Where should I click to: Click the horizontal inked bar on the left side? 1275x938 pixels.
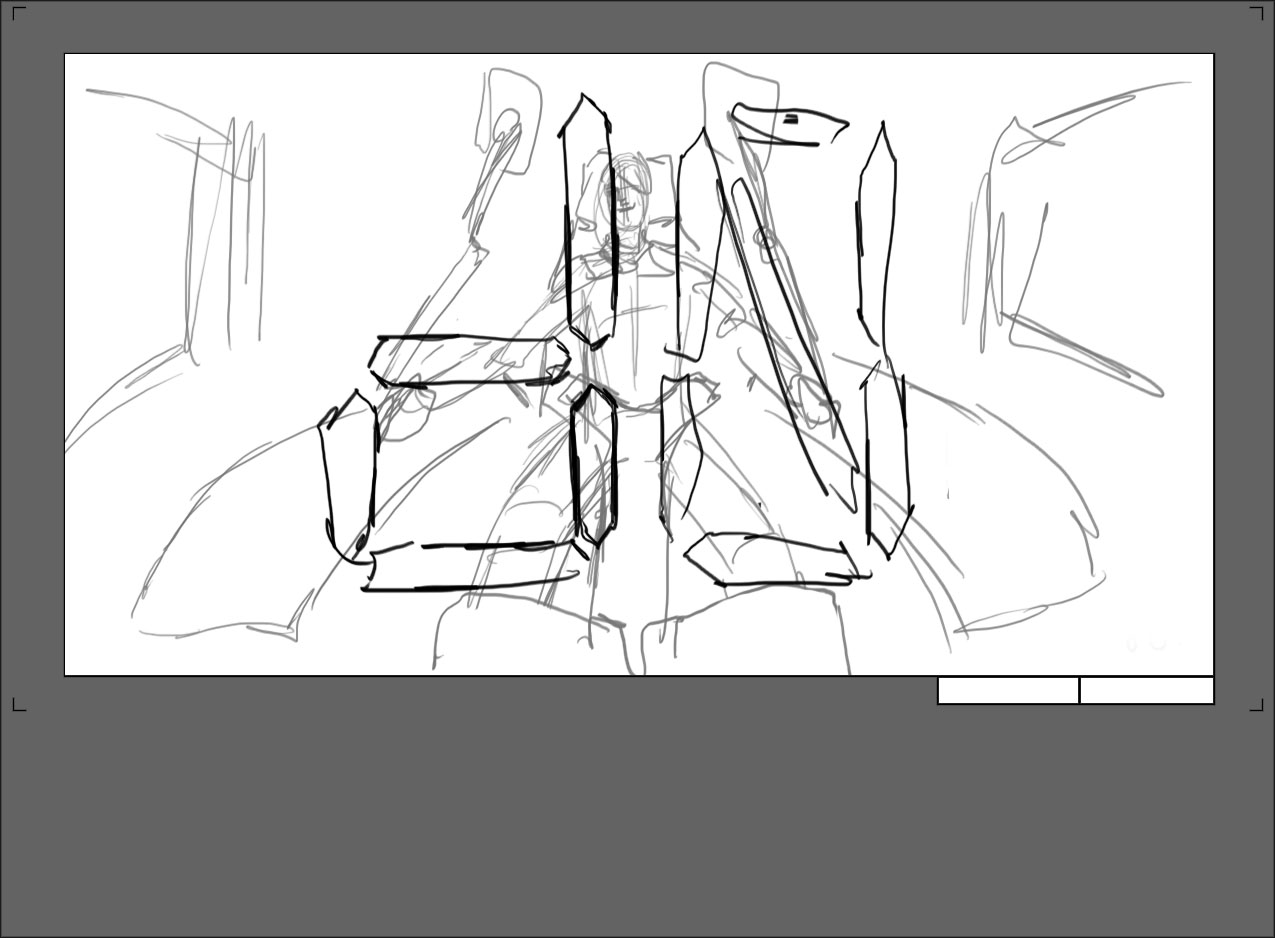[x=470, y=360]
